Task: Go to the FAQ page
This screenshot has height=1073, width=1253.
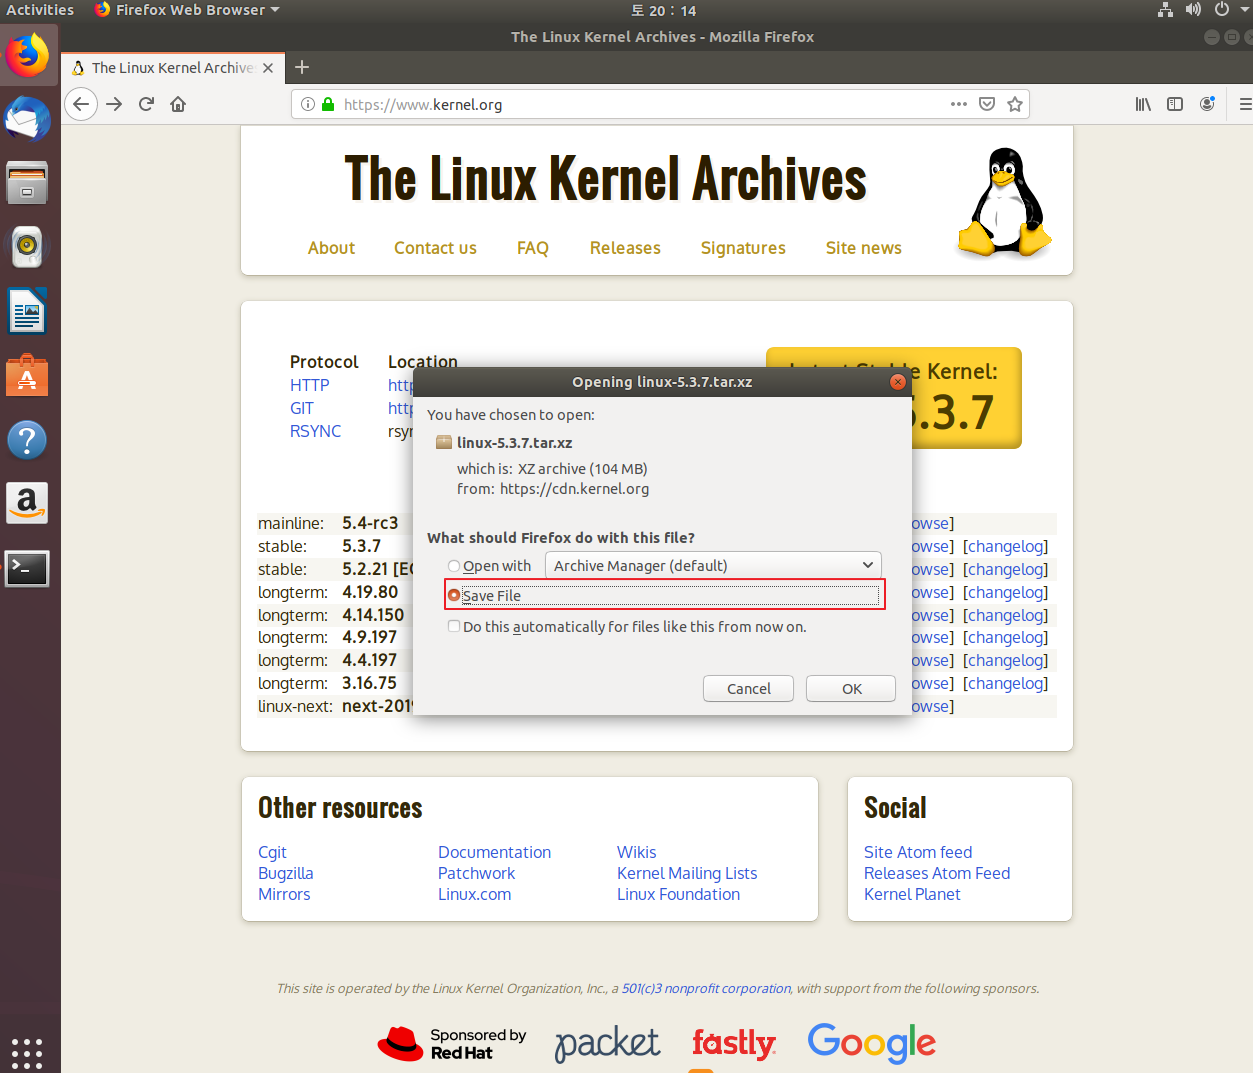Action: pyautogui.click(x=533, y=248)
